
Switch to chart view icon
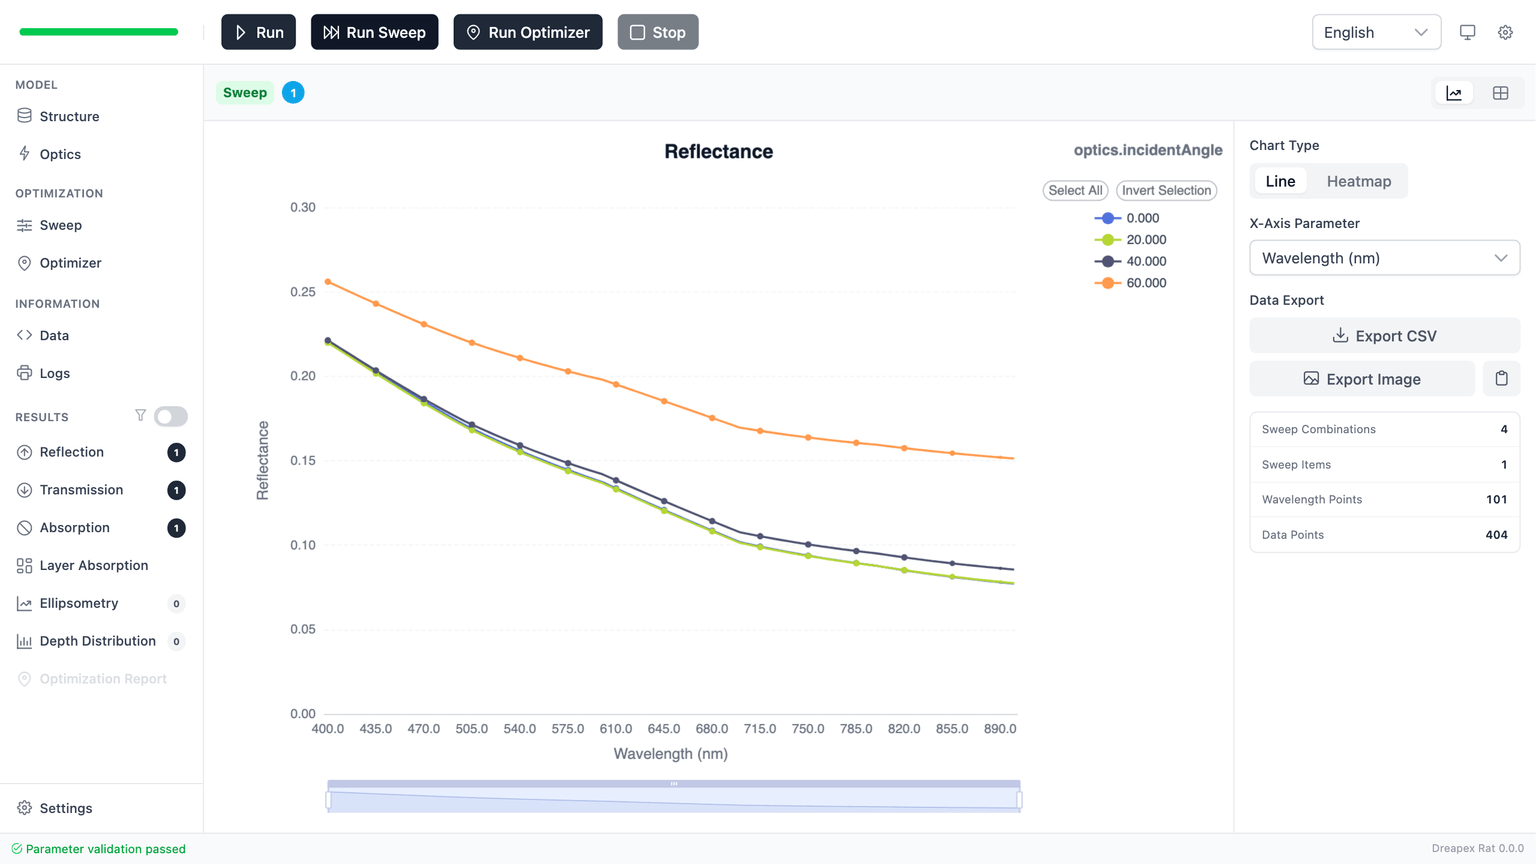tap(1454, 93)
